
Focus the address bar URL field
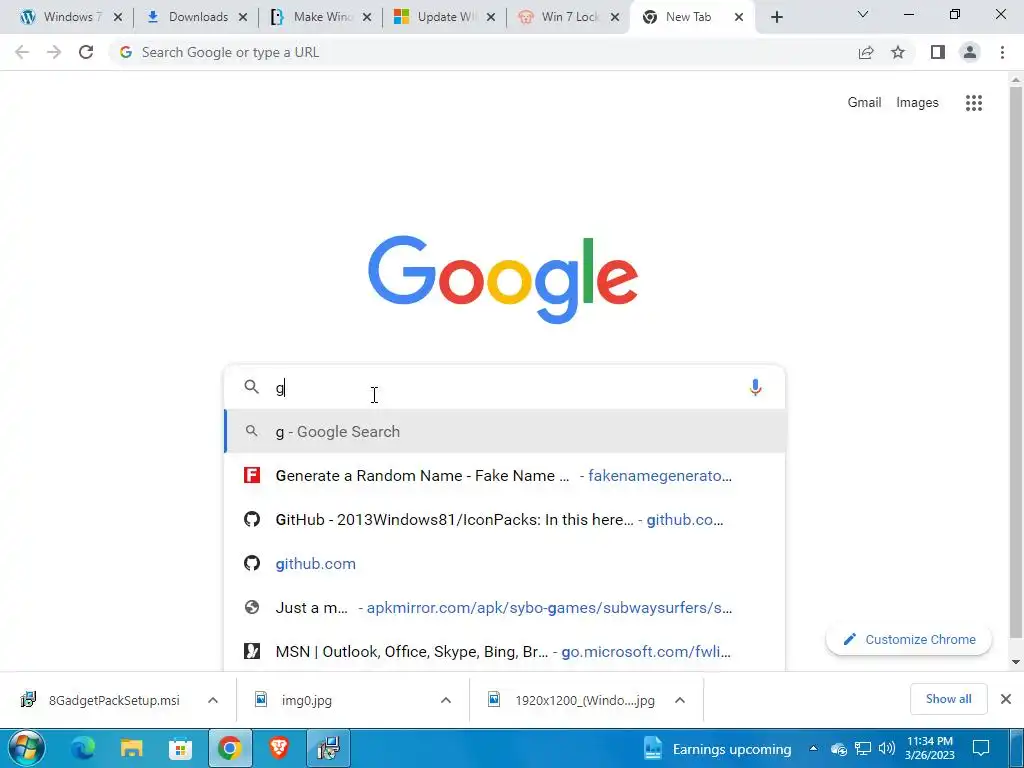(483, 52)
